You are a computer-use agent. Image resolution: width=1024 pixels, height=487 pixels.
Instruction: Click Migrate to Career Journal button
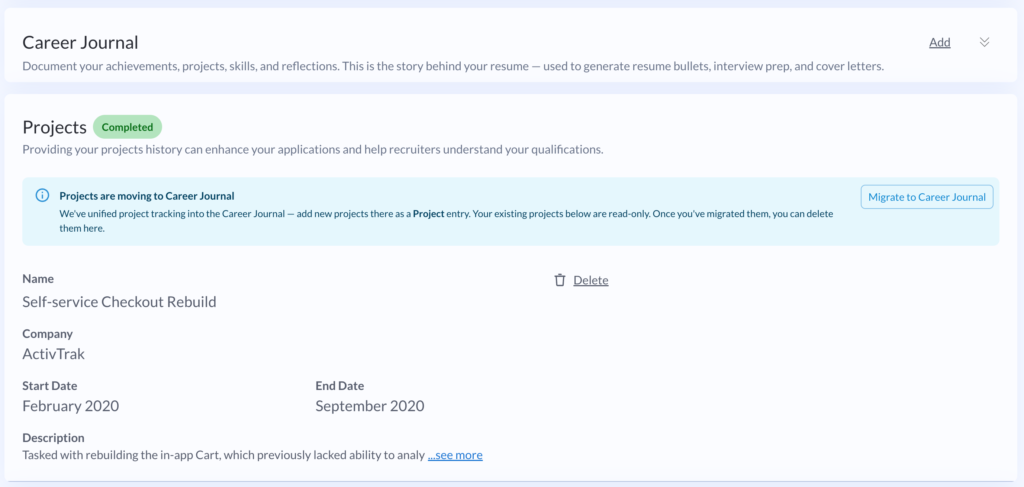tap(927, 197)
